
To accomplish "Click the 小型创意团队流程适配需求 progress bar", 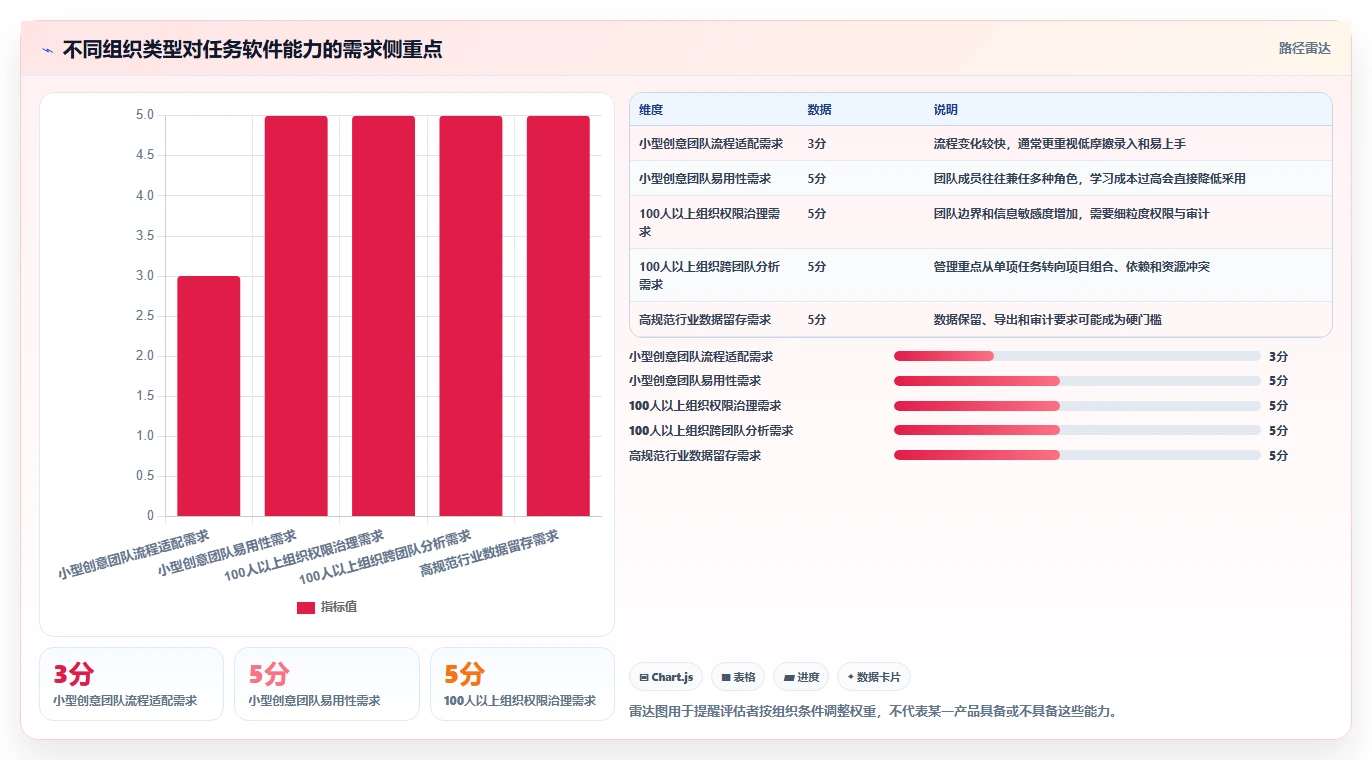I will pyautogui.click(x=1077, y=356).
